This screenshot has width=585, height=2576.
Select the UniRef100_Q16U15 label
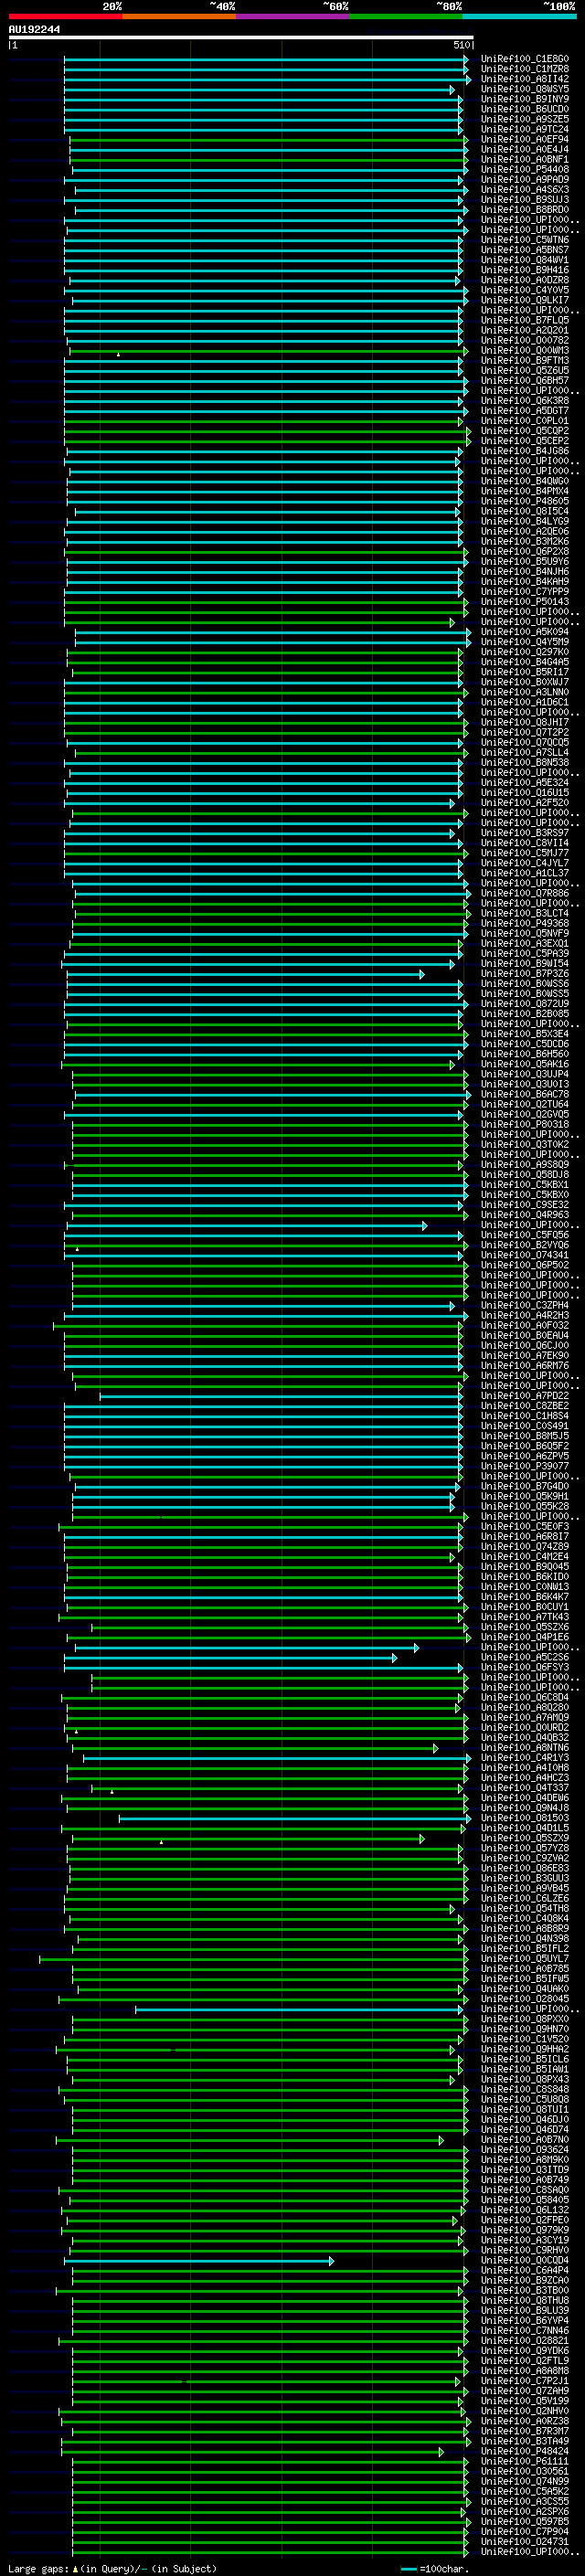525,793
